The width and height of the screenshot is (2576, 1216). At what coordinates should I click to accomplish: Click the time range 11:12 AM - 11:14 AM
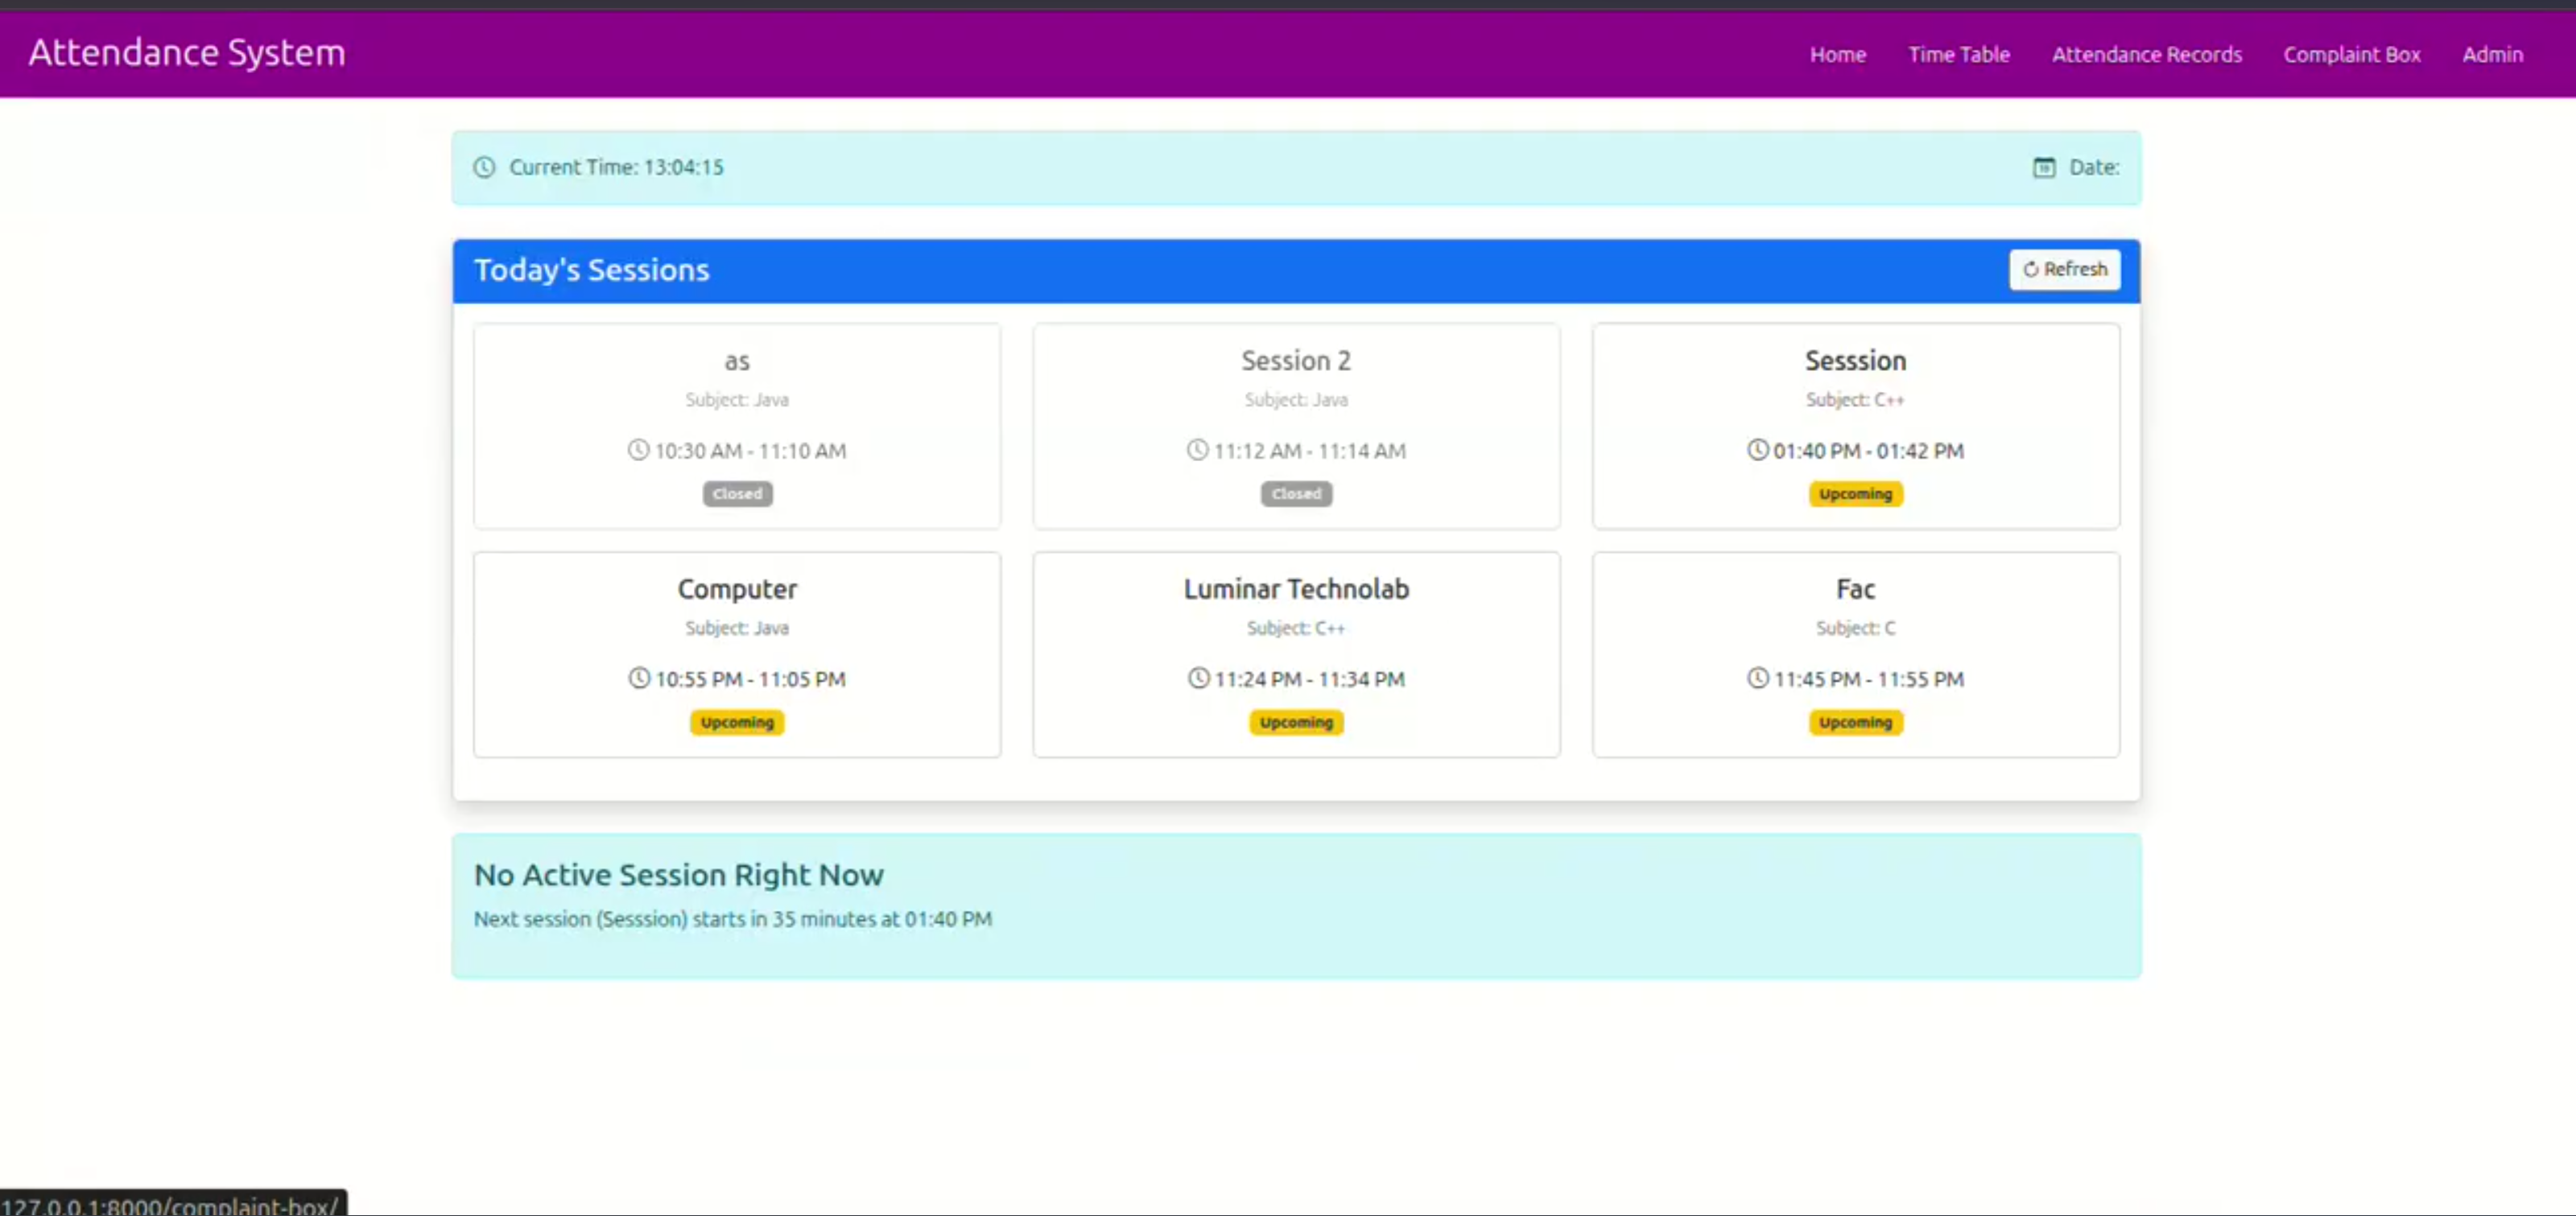coord(1309,451)
